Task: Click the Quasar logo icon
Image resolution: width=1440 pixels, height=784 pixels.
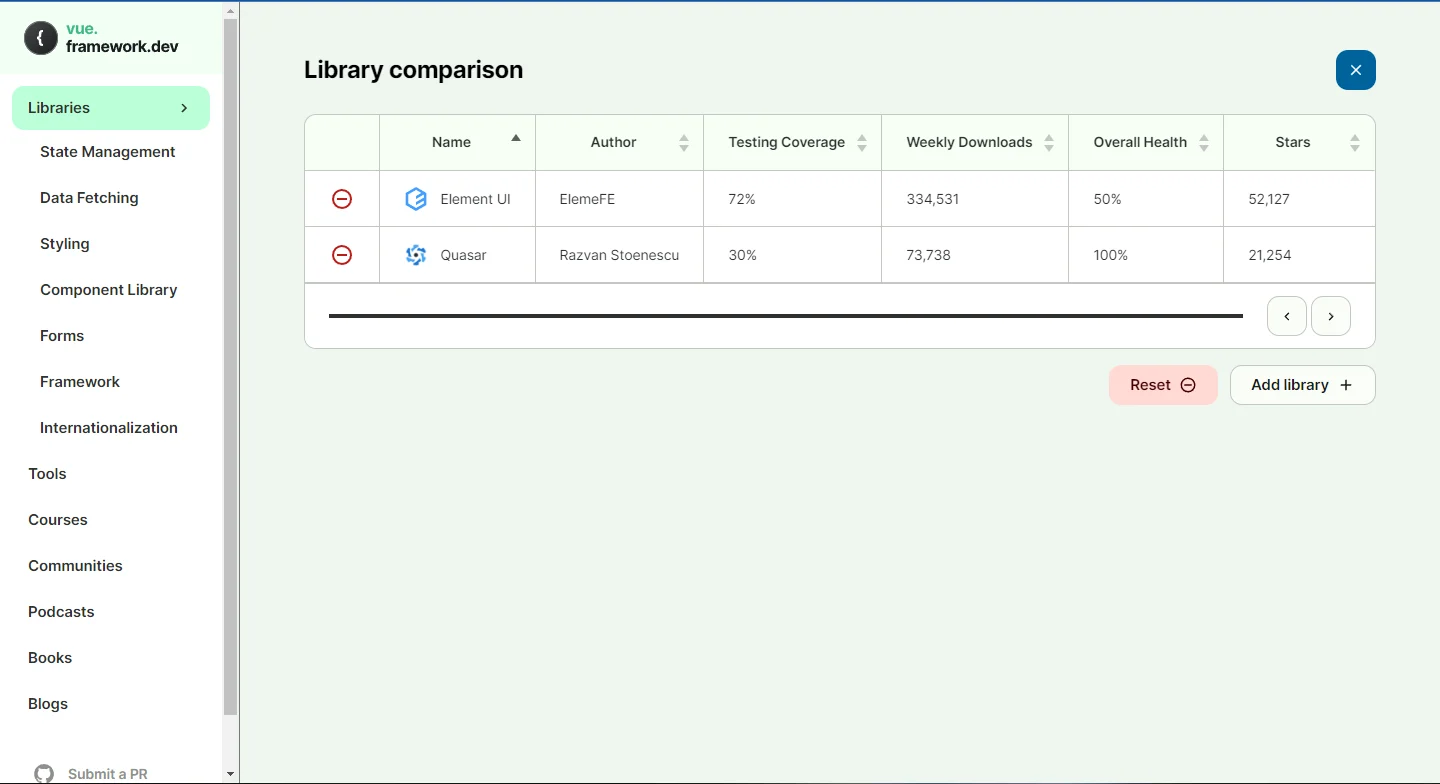Action: (x=415, y=255)
